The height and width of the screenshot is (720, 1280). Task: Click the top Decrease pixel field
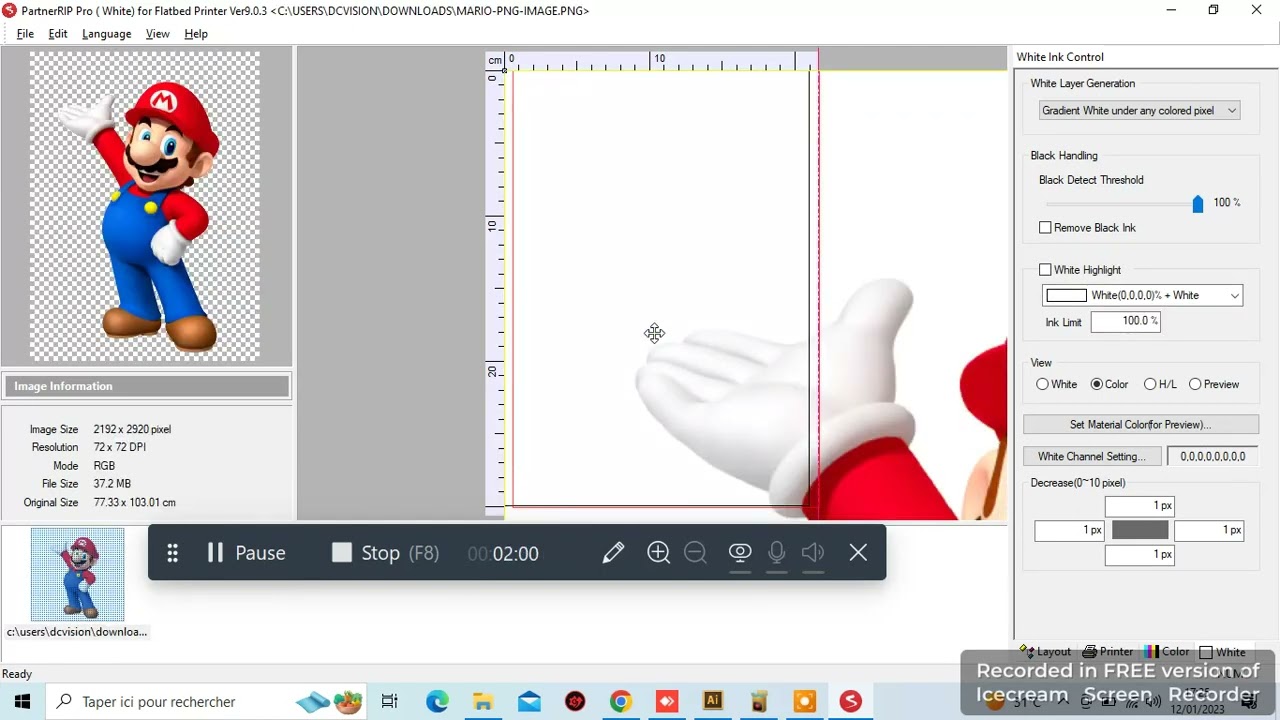click(1140, 506)
